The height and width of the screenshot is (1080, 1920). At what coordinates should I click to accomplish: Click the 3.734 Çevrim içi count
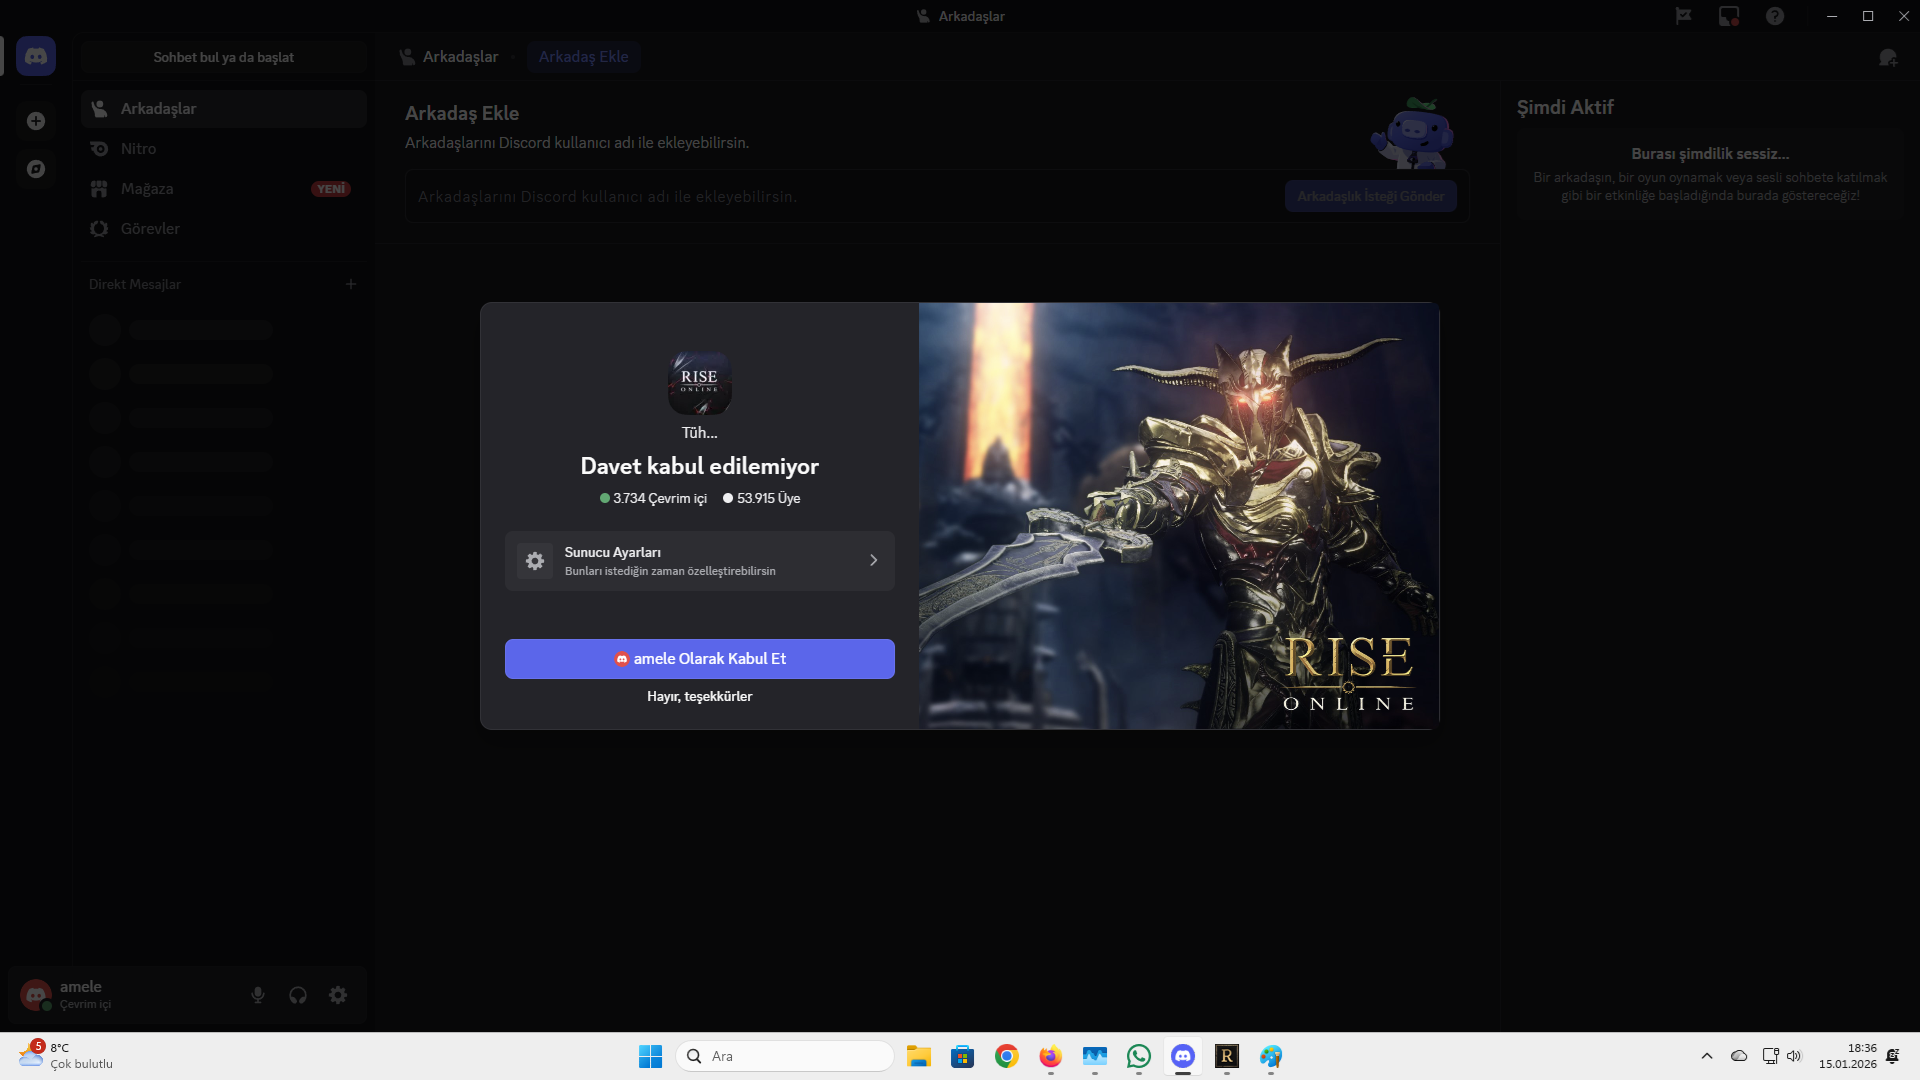coord(653,498)
